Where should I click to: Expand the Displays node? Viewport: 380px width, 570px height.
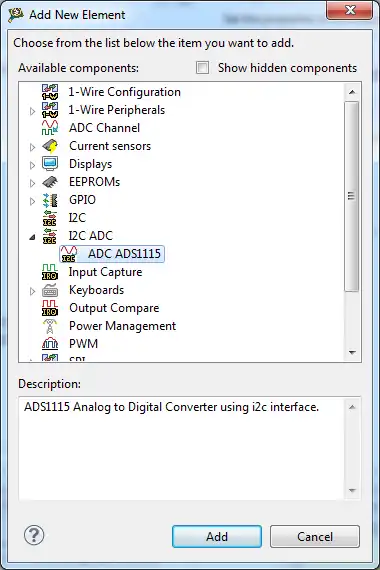(32, 165)
